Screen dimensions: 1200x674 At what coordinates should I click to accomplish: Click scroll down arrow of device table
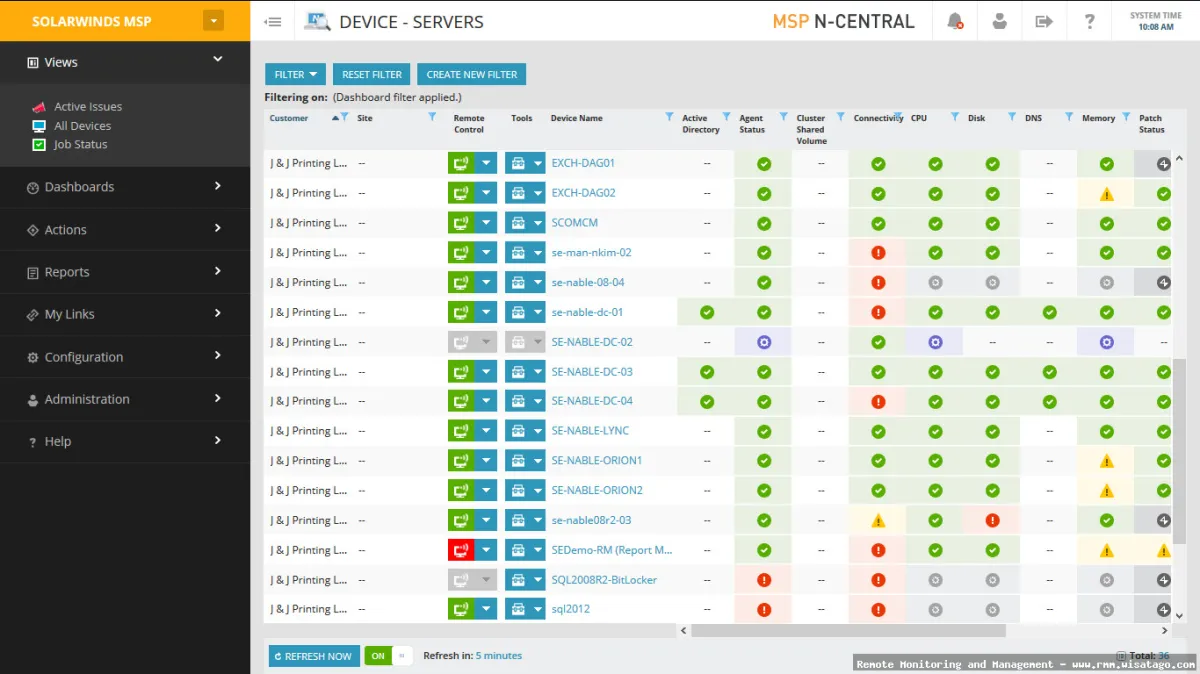pyautogui.click(x=1179, y=617)
